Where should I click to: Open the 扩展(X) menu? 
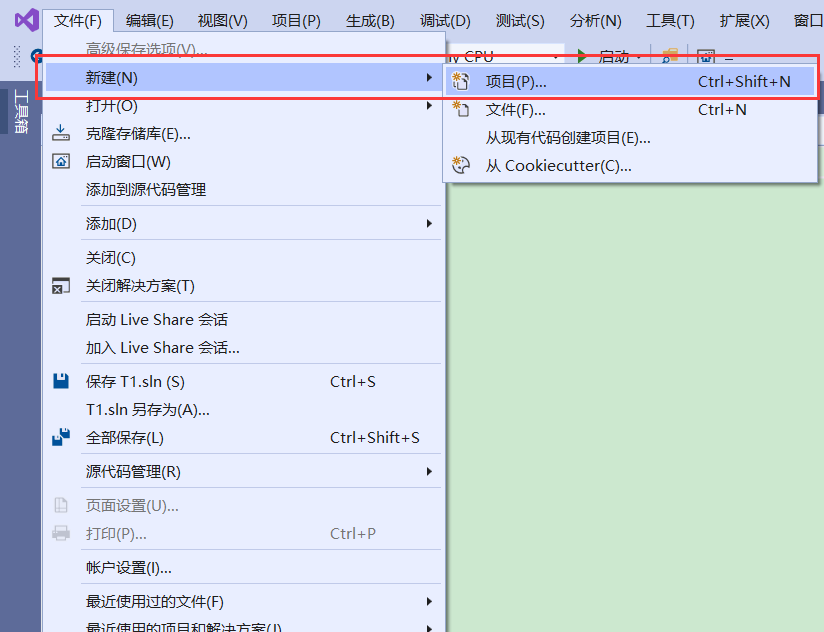tap(744, 21)
